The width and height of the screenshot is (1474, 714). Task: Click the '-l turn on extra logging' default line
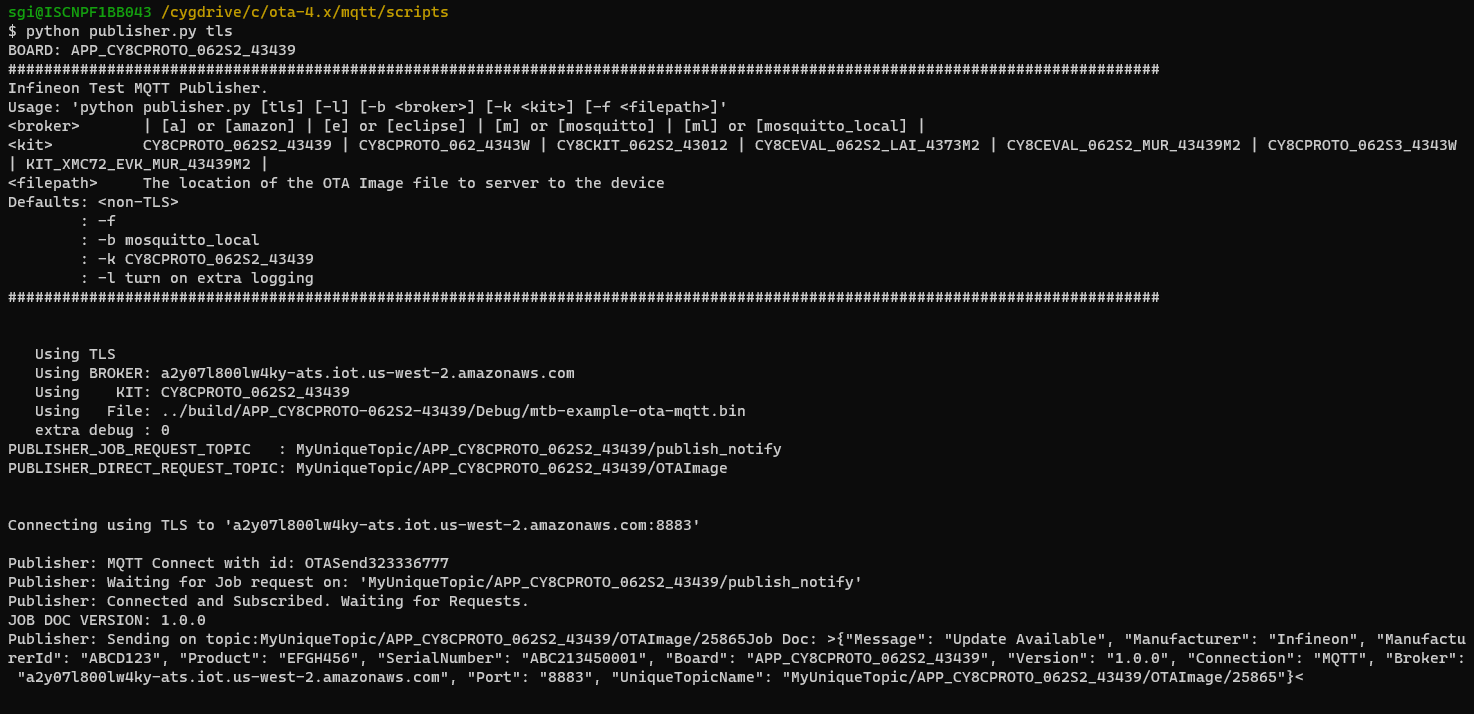[x=197, y=278]
